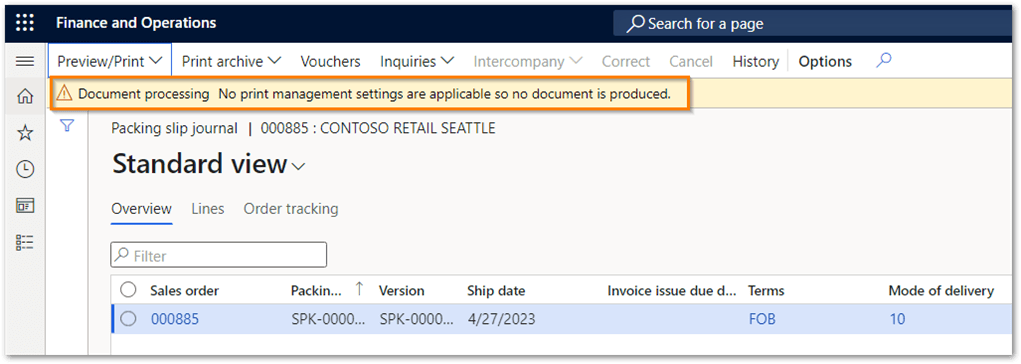Open the Preview/Print dropdown
The width and height of the screenshot is (1021, 364).
click(109, 62)
